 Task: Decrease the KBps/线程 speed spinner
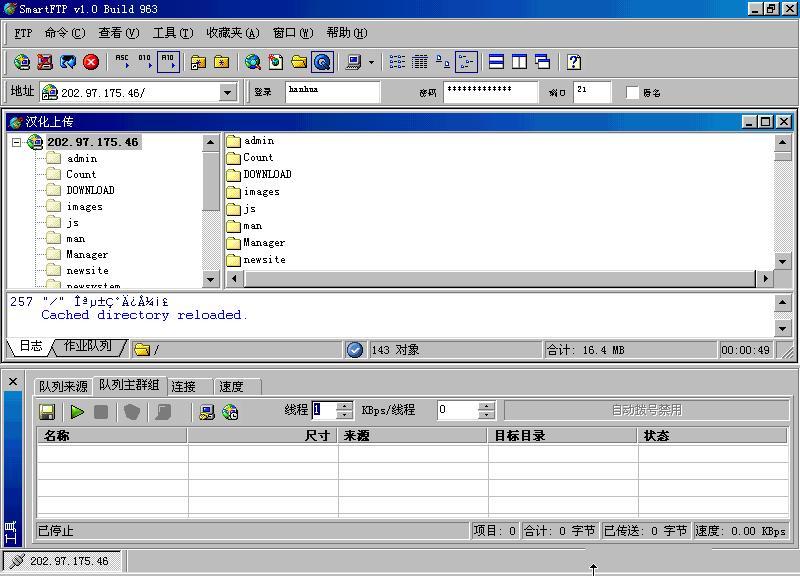tap(487, 414)
